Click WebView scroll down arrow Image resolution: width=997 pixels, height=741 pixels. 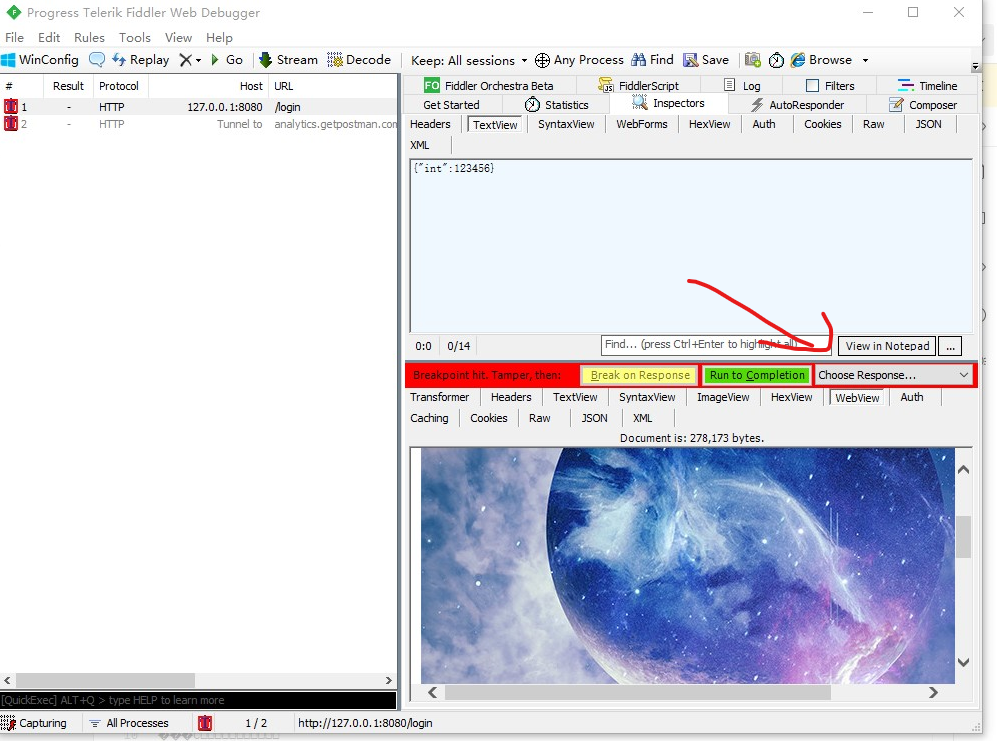coord(963,662)
